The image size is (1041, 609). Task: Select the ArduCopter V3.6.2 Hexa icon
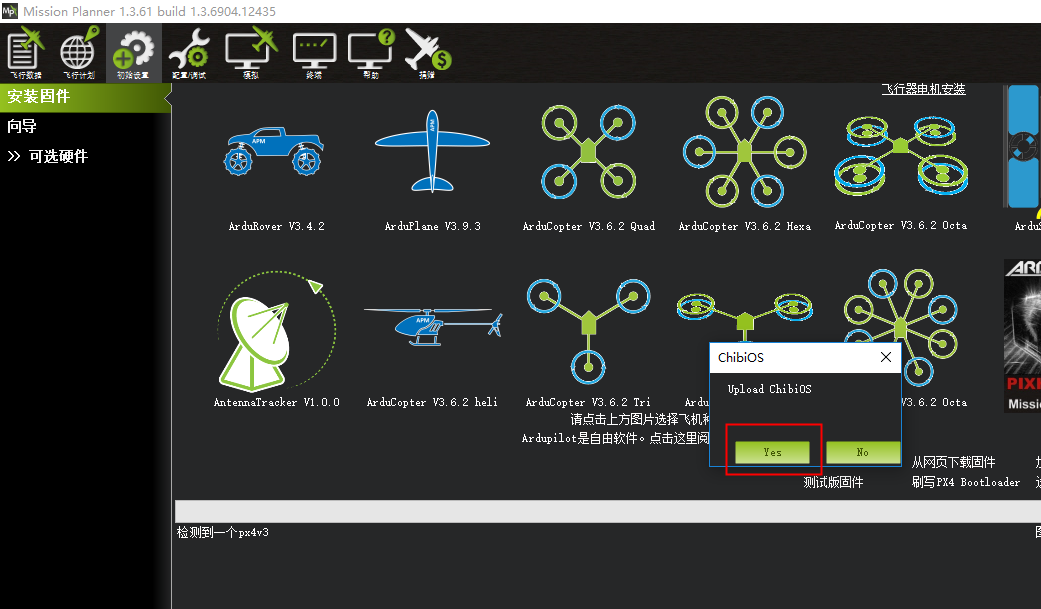744,152
